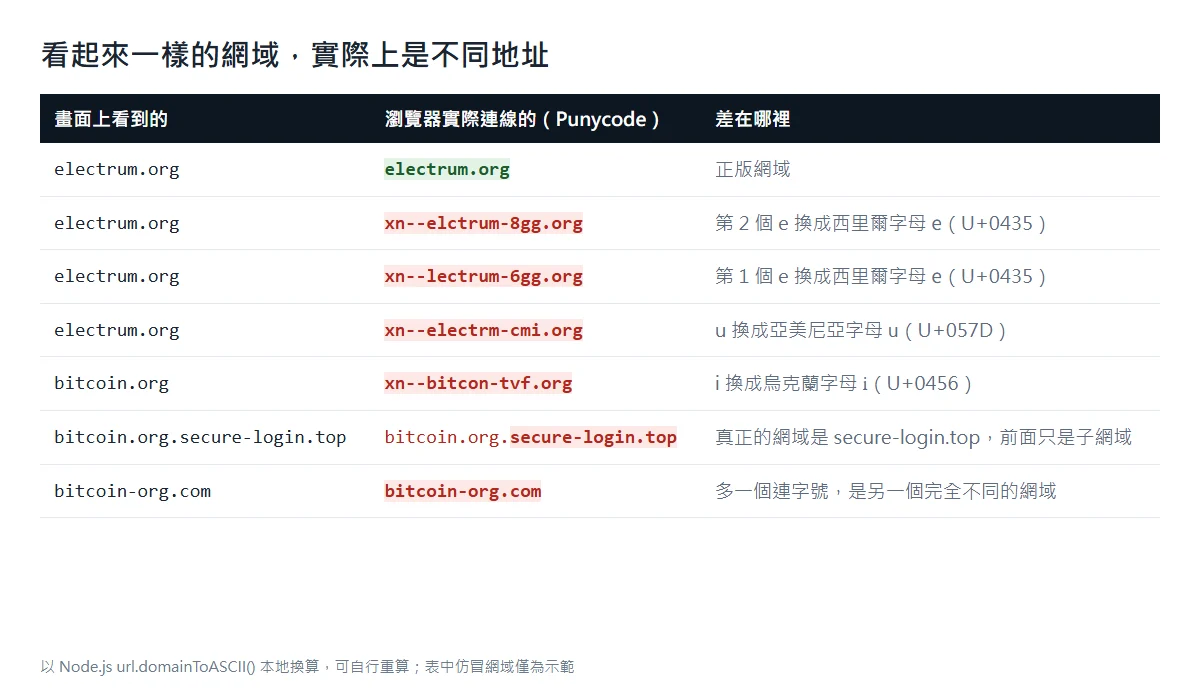
Task: Click displayed electrum.org beside xn--electrm-cmi.org
Action: coord(117,330)
